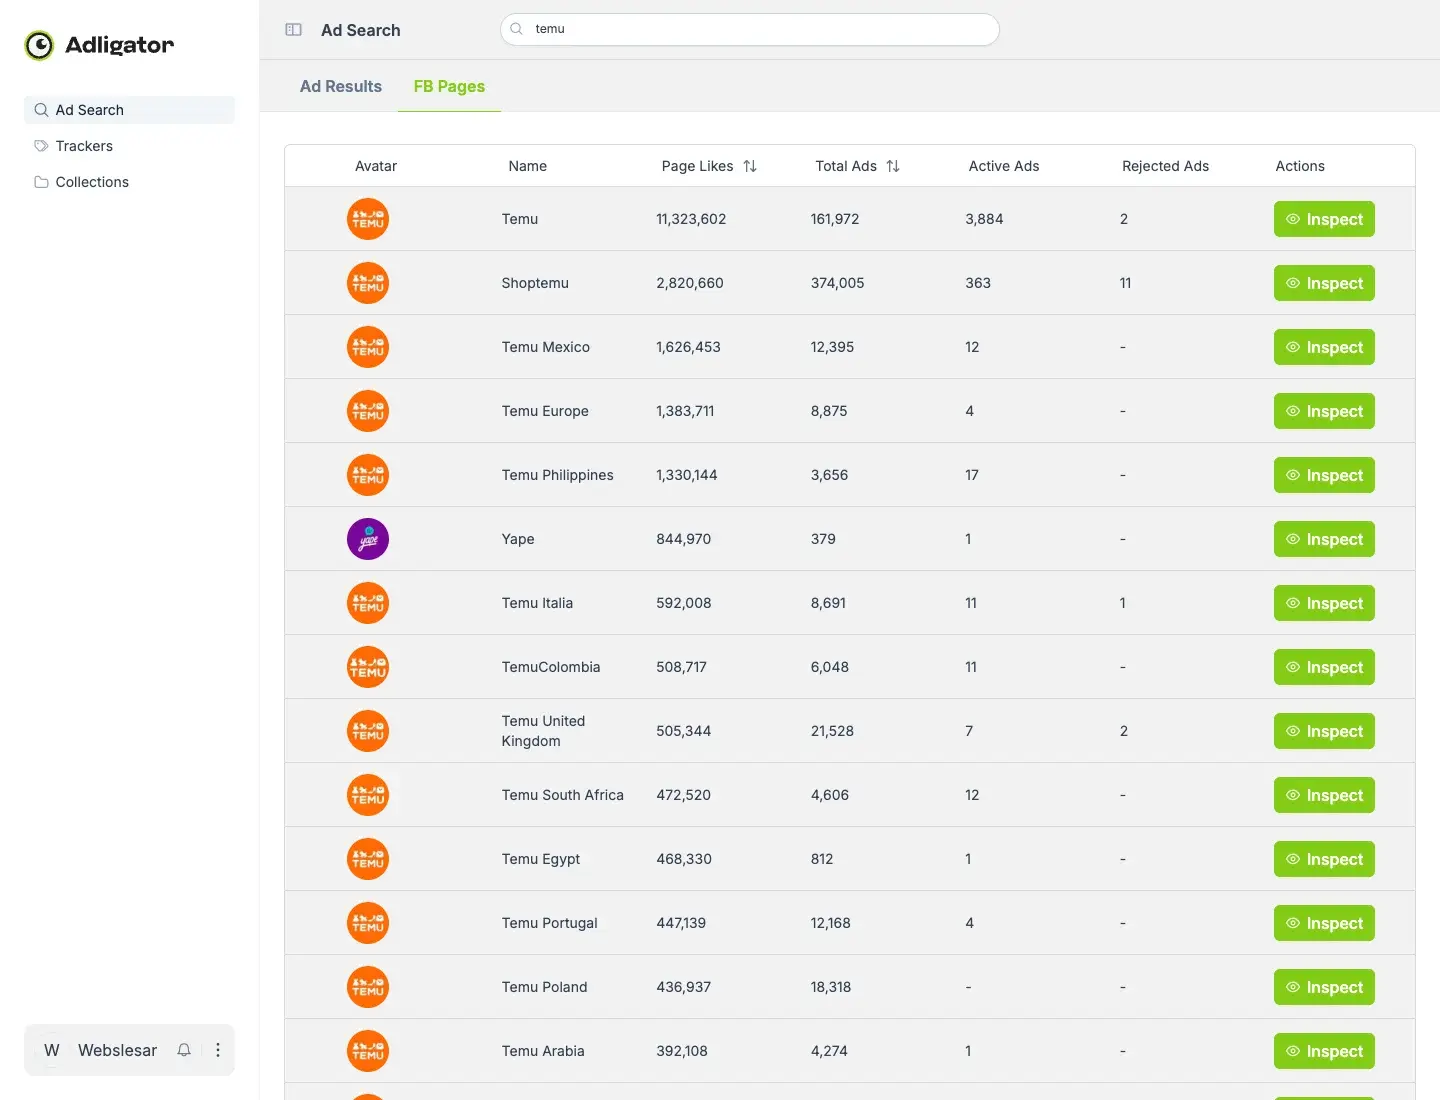Inspect the Temu United Kingdom page

[1324, 731]
